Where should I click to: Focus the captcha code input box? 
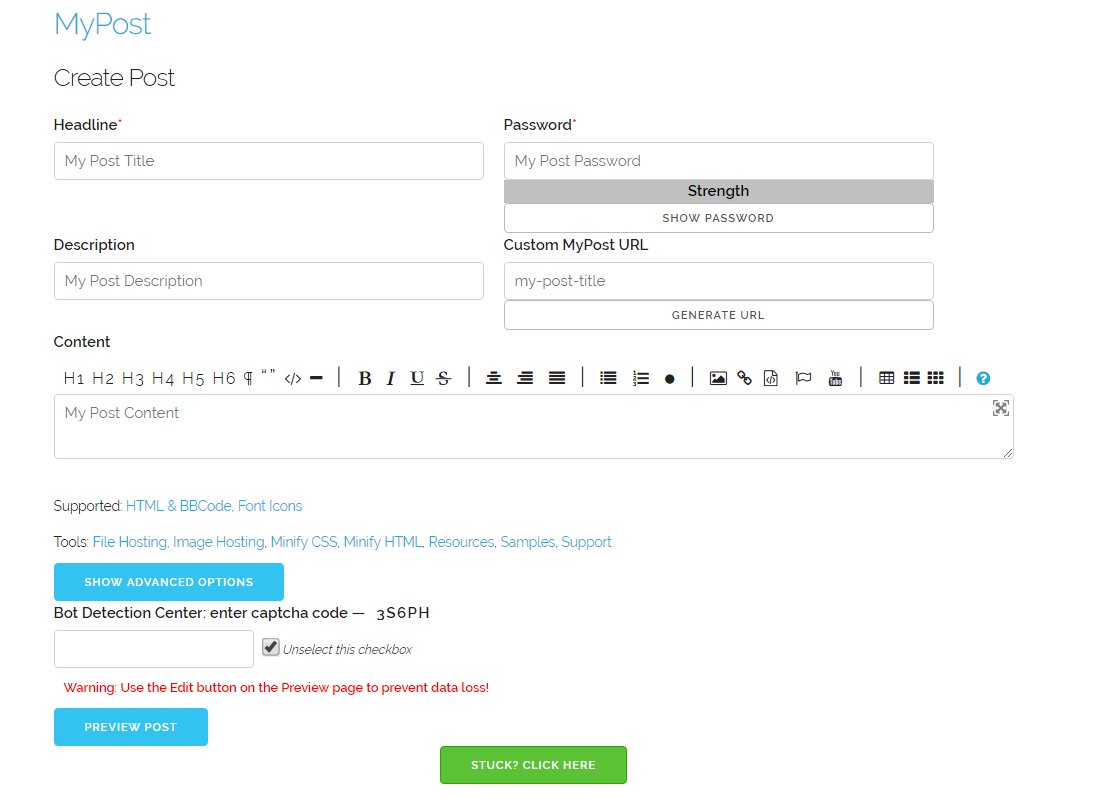point(154,649)
